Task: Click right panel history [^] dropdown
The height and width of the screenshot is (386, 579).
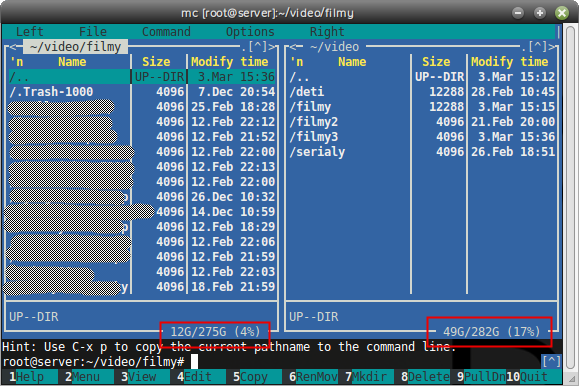Action: [538, 47]
